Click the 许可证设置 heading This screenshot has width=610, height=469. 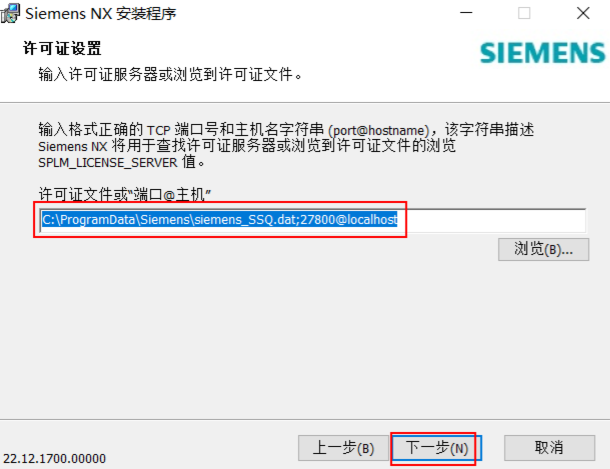click(x=62, y=49)
